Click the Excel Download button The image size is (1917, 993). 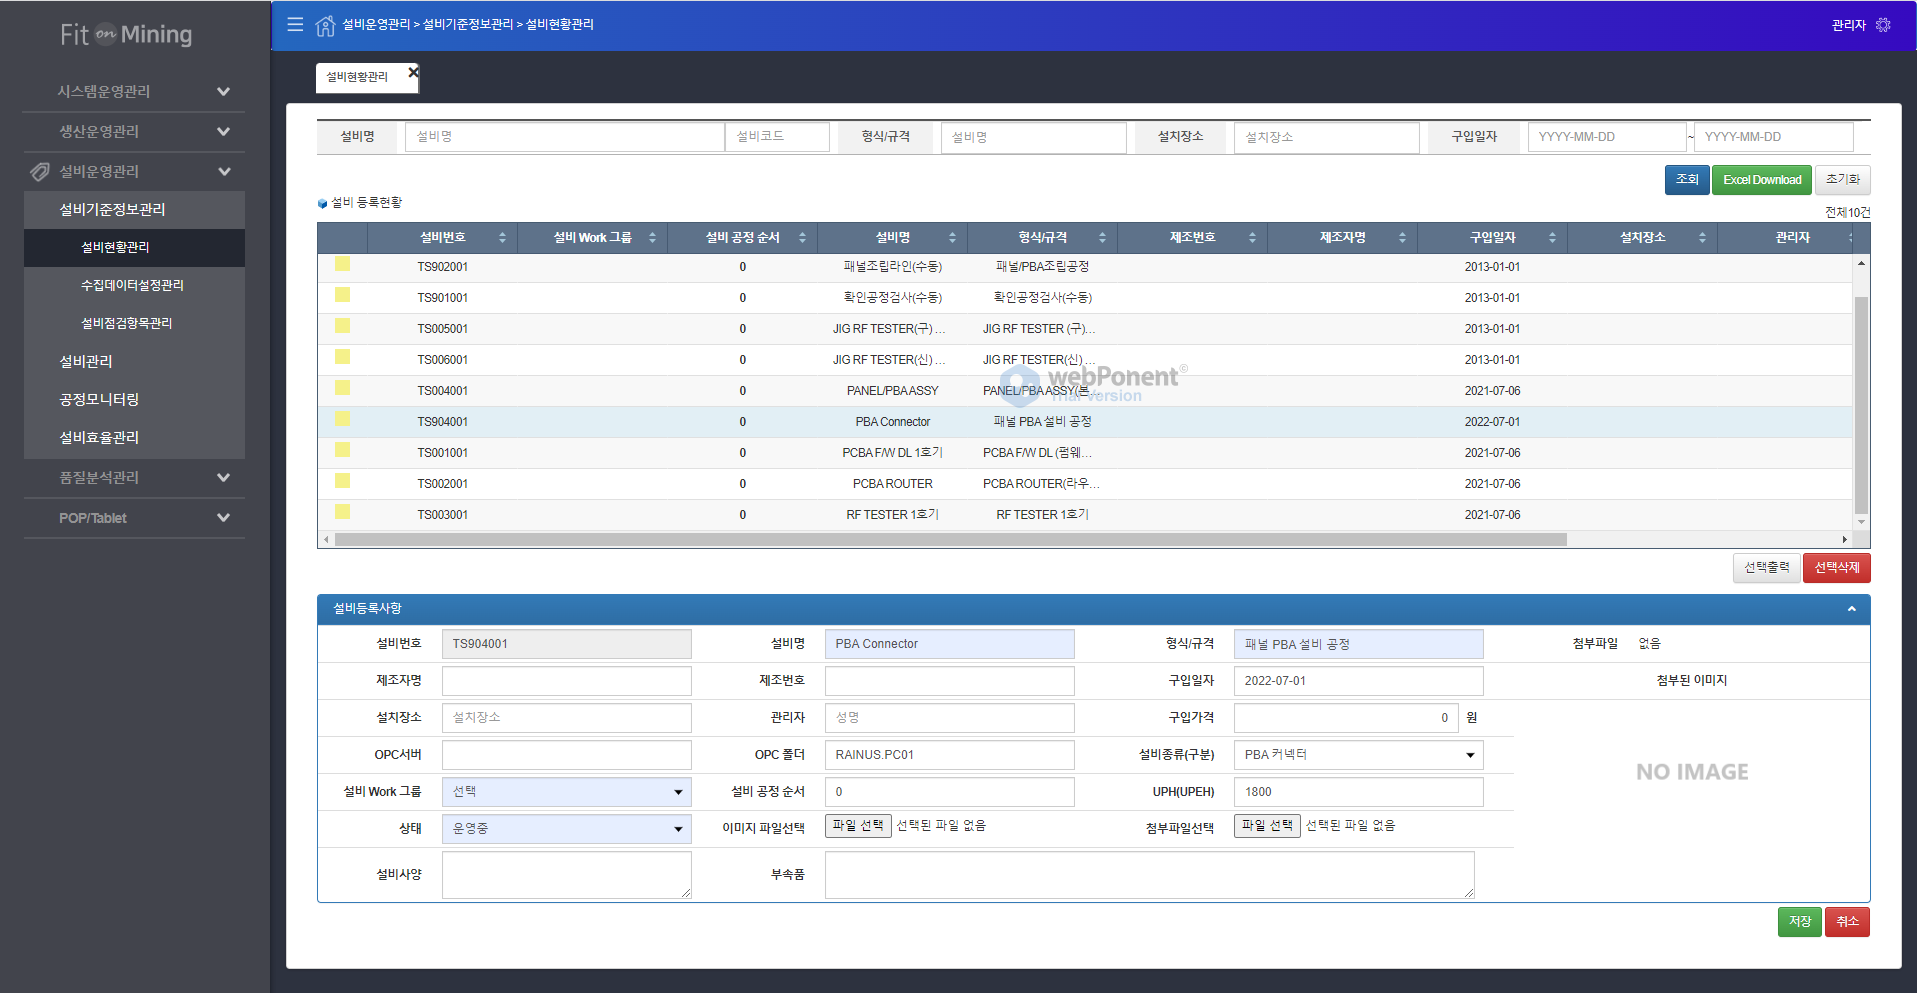[x=1761, y=180]
